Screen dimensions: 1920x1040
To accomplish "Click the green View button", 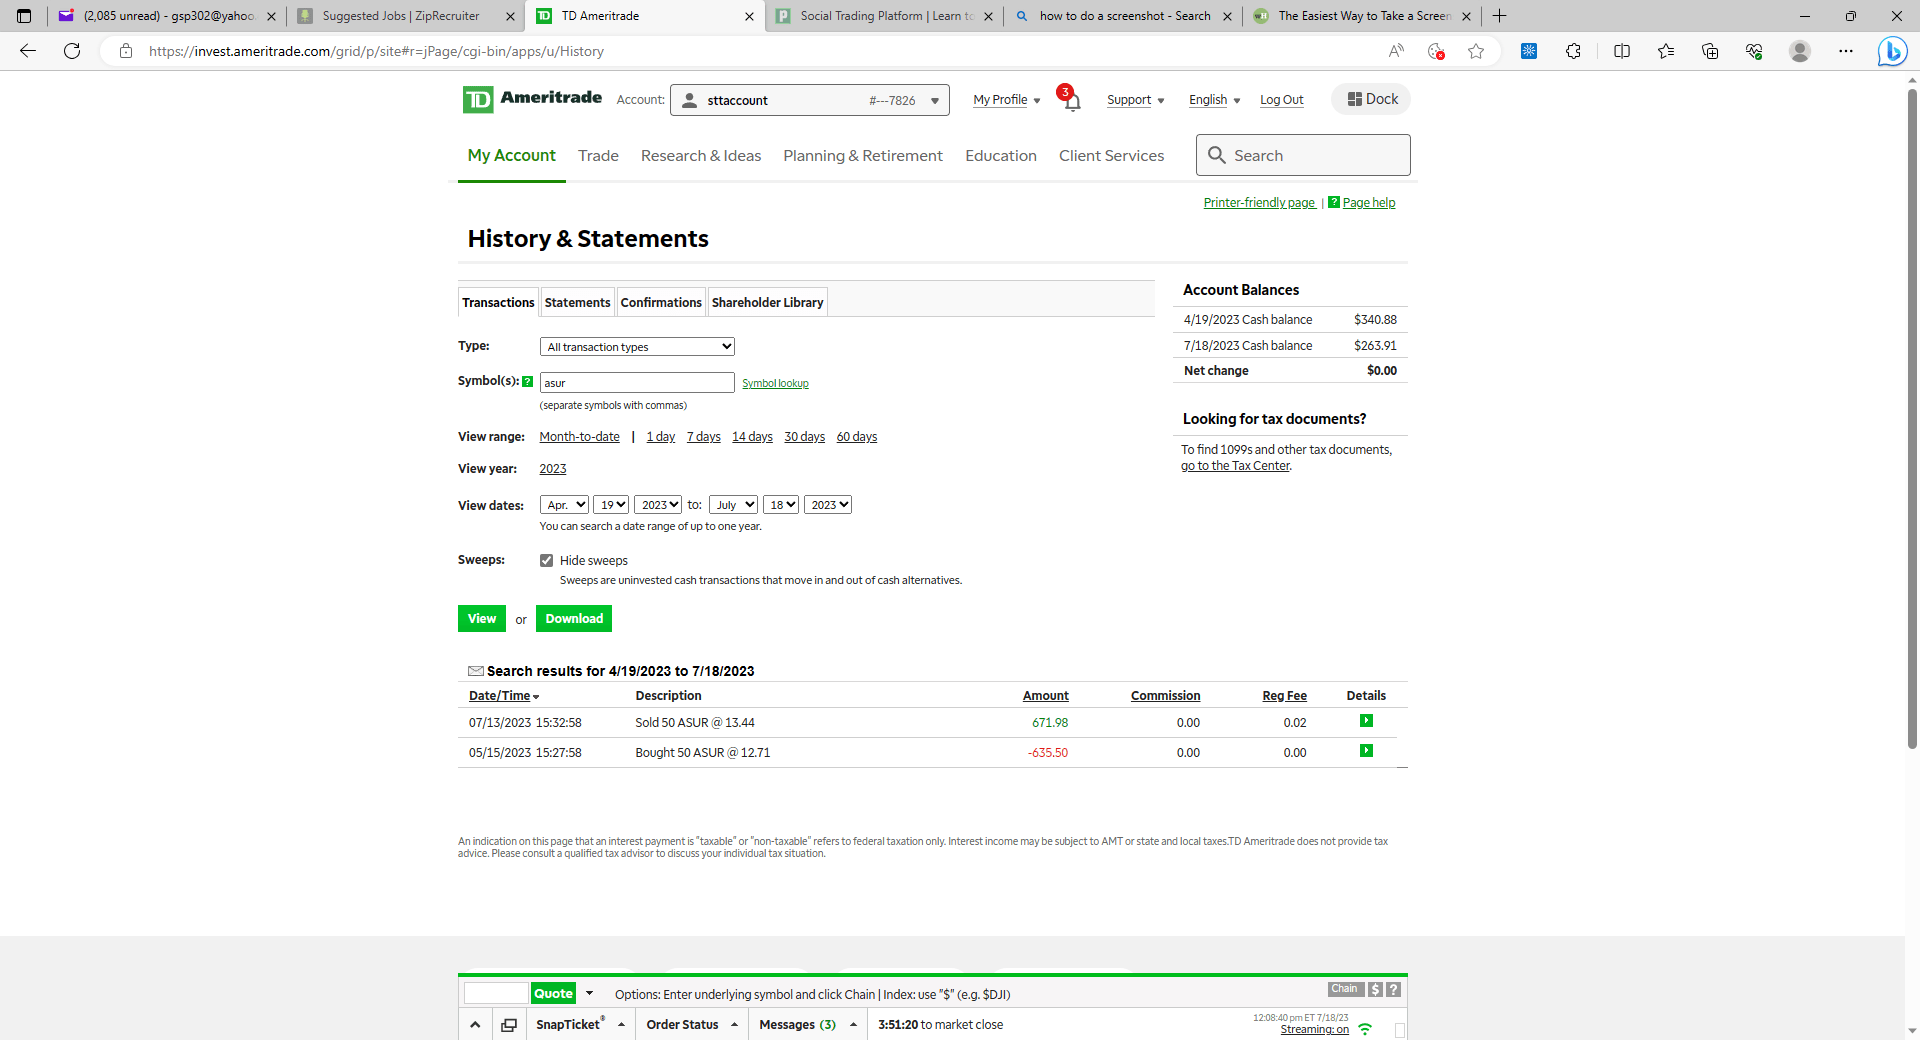I will tap(482, 619).
